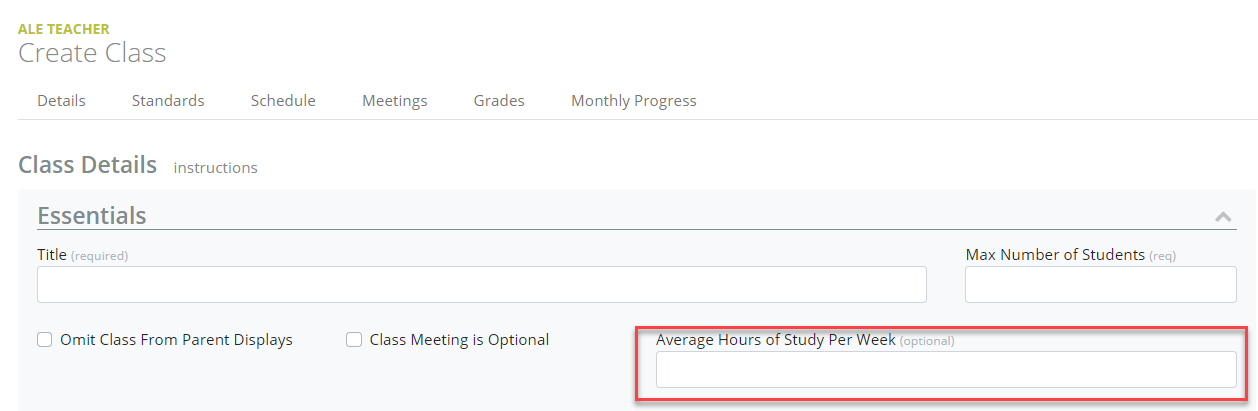The width and height of the screenshot is (1258, 411).
Task: Focus the Title text field
Action: click(481, 285)
